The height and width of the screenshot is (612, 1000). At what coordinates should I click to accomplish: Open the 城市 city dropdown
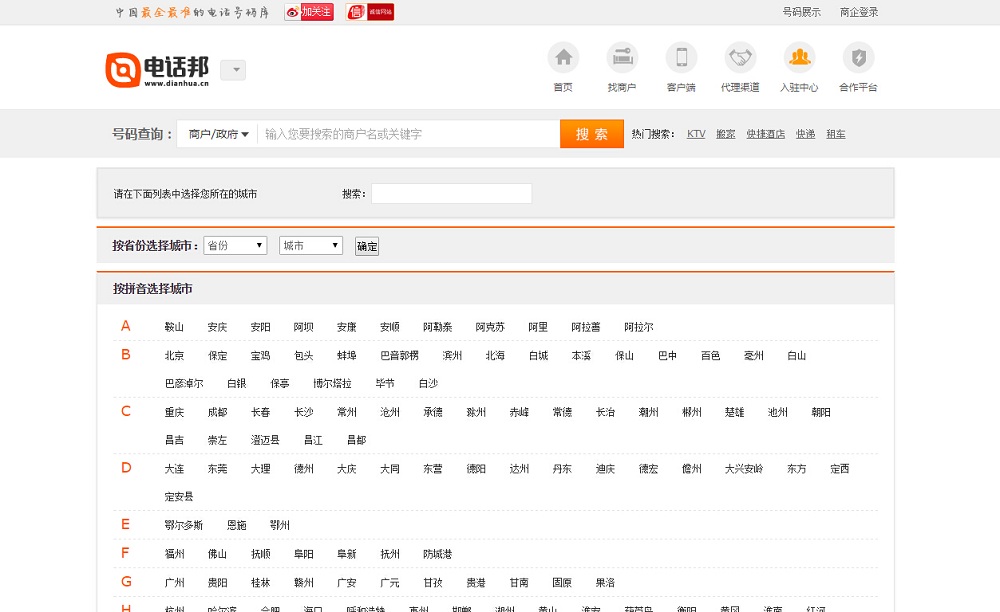click(x=311, y=245)
